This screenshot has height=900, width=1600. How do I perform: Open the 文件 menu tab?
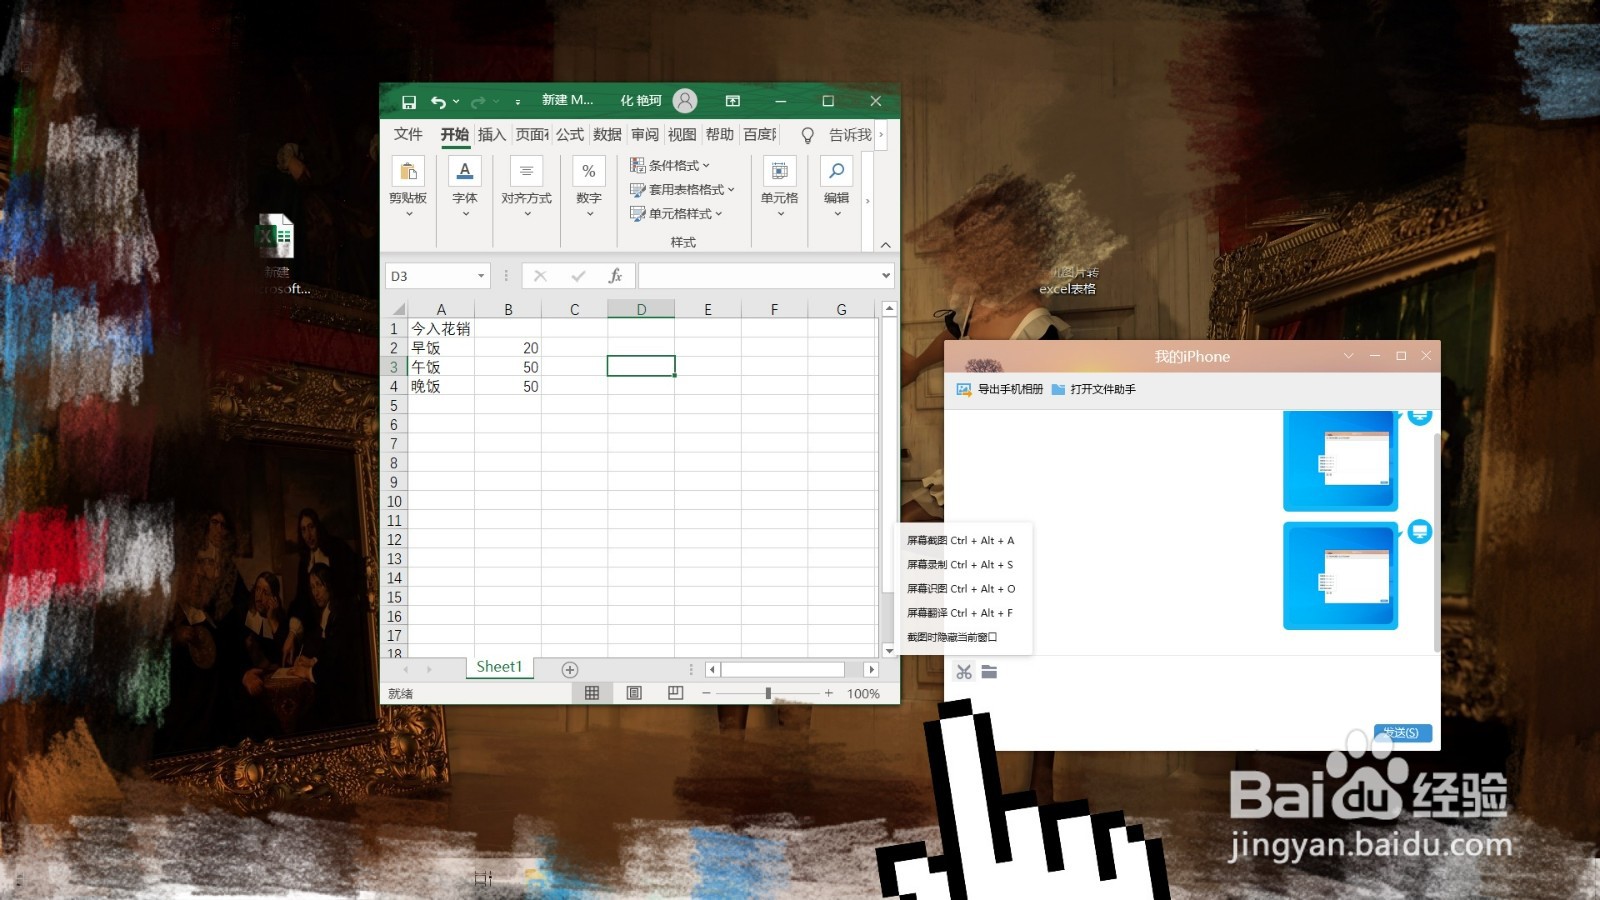(x=408, y=134)
